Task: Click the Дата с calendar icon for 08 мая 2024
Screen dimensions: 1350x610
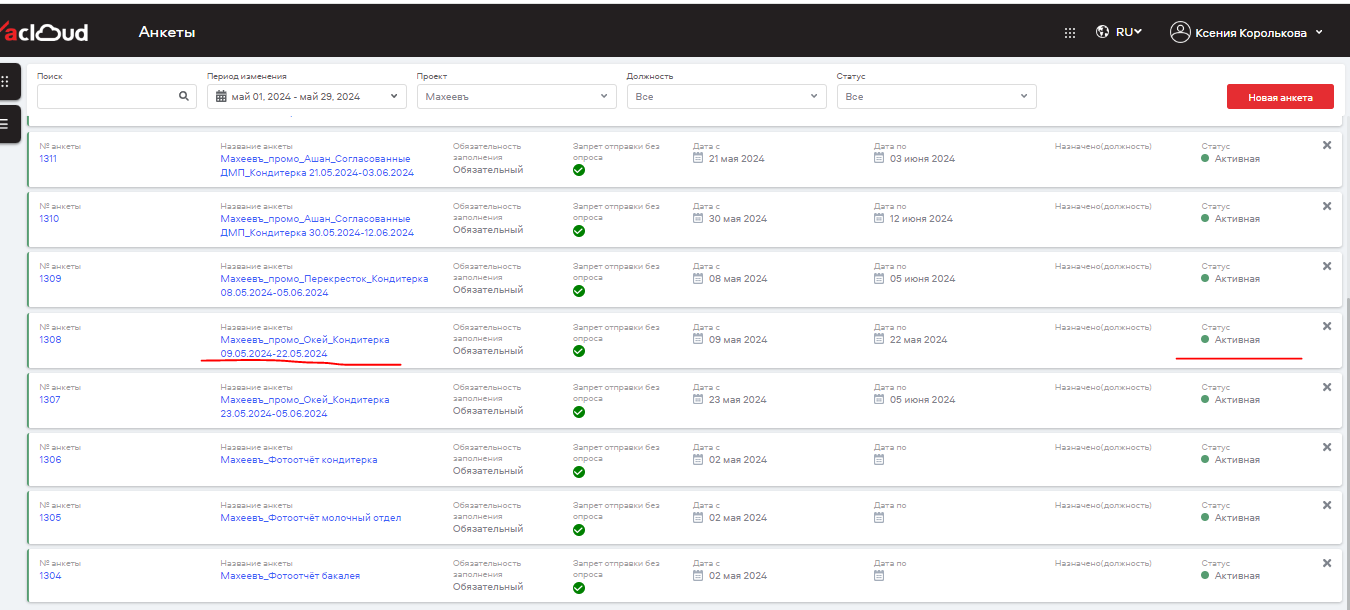Action: [698, 278]
